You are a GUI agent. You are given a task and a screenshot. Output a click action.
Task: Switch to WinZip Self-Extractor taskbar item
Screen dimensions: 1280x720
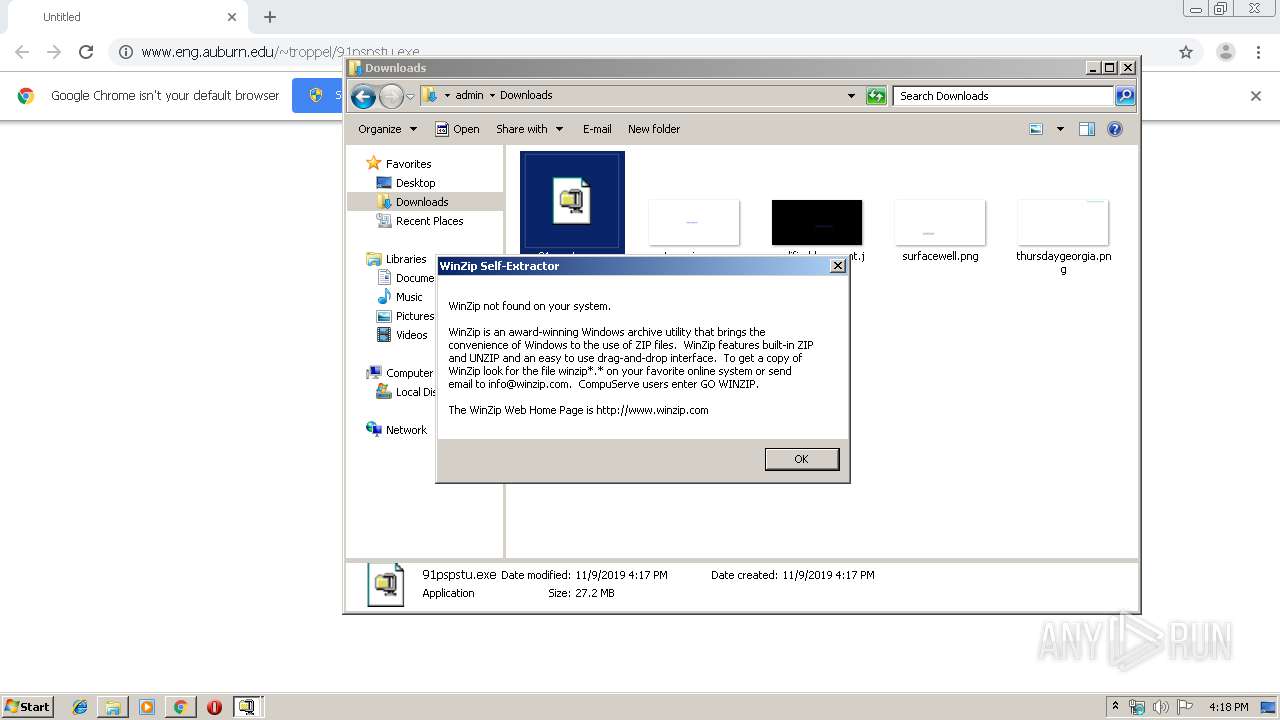point(247,707)
